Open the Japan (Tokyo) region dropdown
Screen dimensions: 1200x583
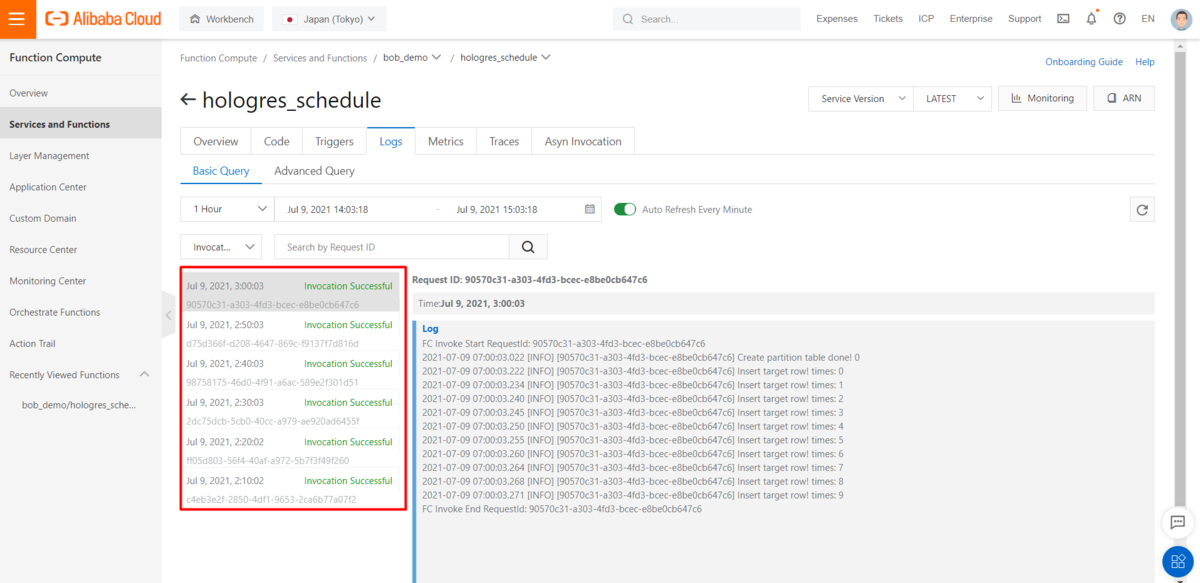330,18
